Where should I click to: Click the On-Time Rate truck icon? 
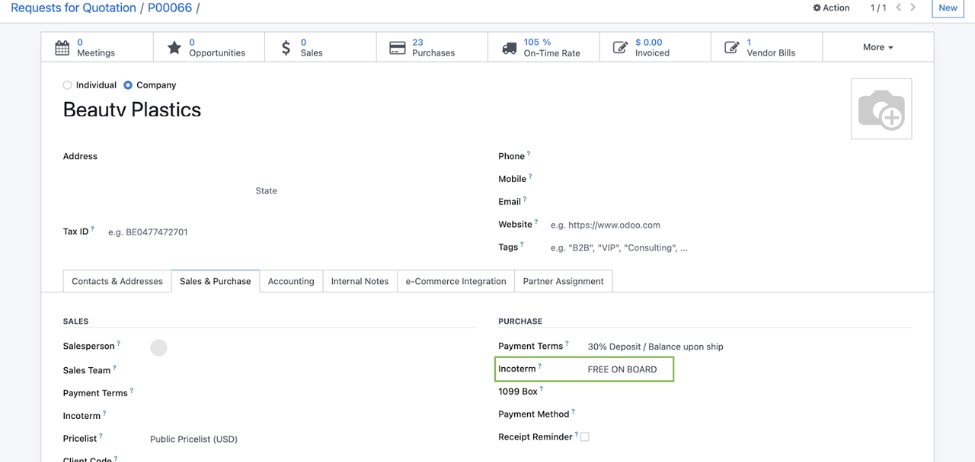(509, 48)
